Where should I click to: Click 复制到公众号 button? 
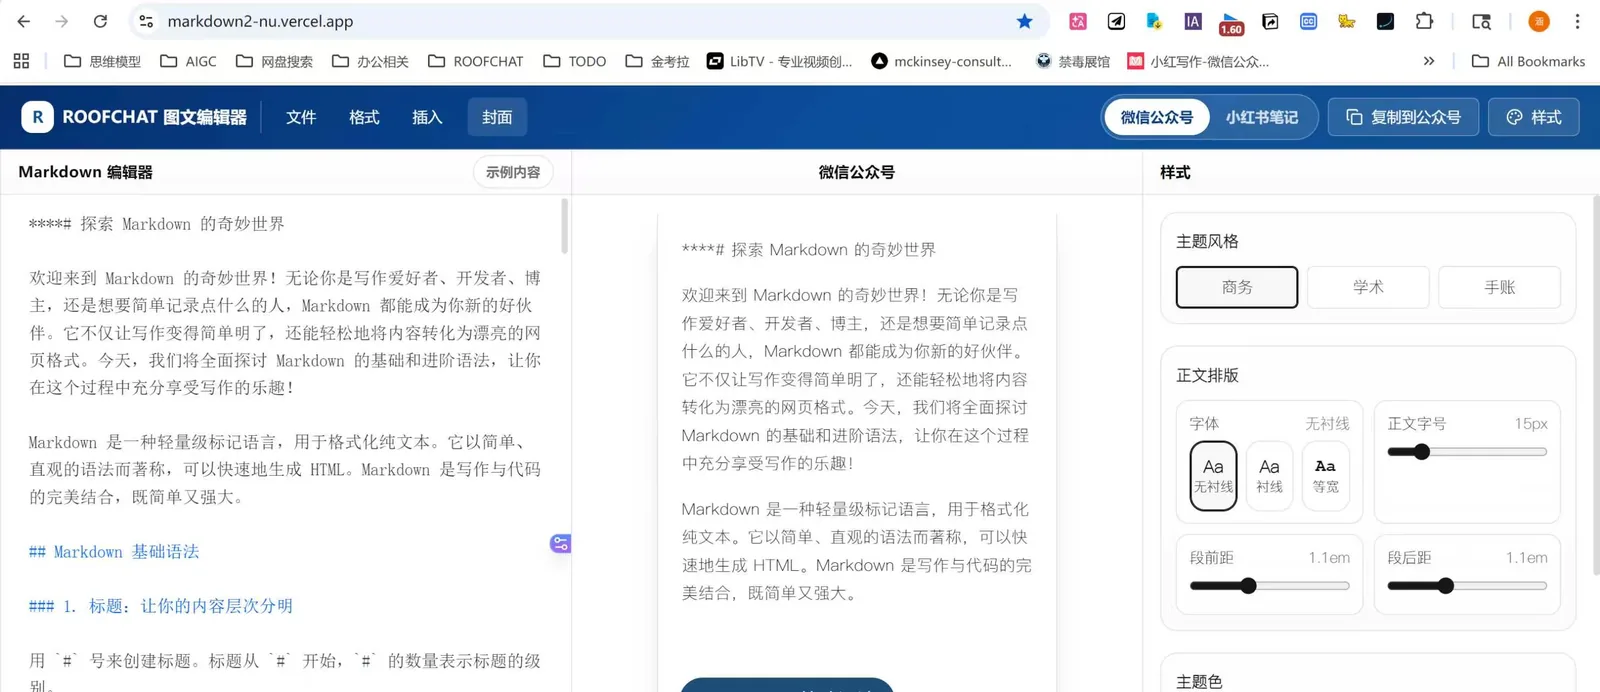click(1403, 117)
